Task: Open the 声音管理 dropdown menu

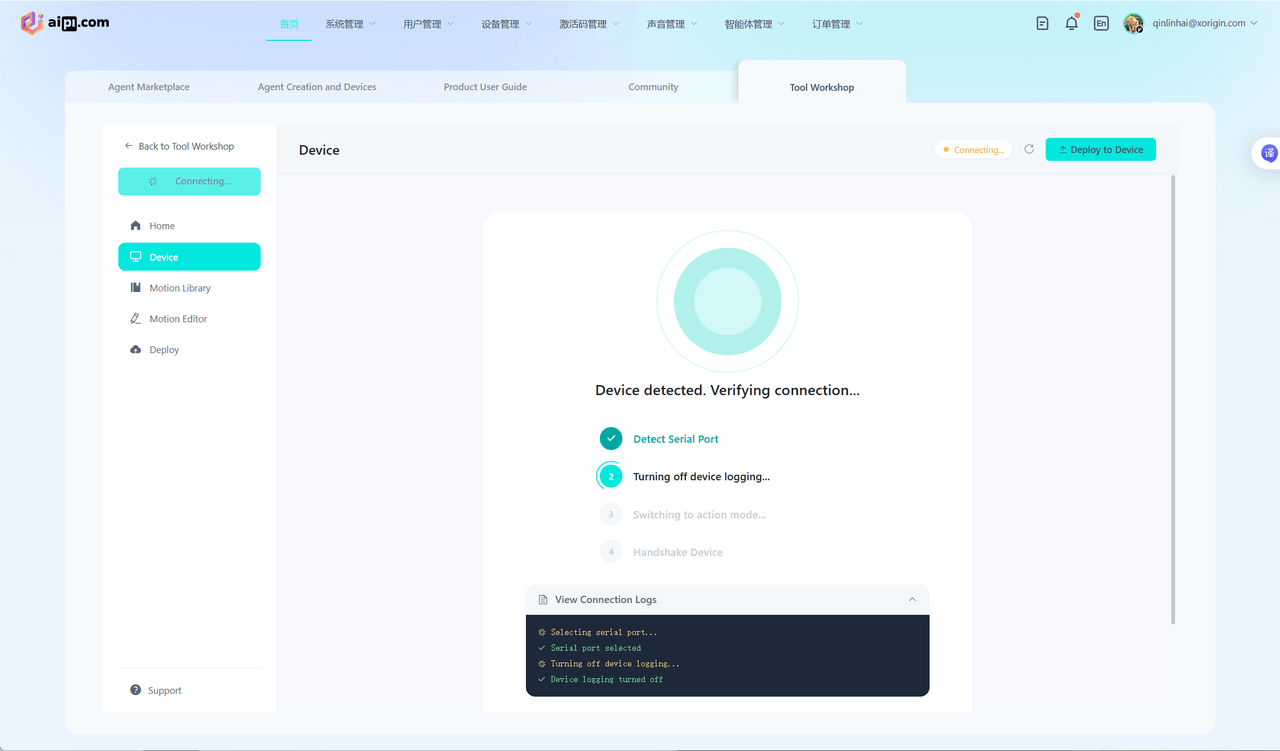Action: (672, 24)
